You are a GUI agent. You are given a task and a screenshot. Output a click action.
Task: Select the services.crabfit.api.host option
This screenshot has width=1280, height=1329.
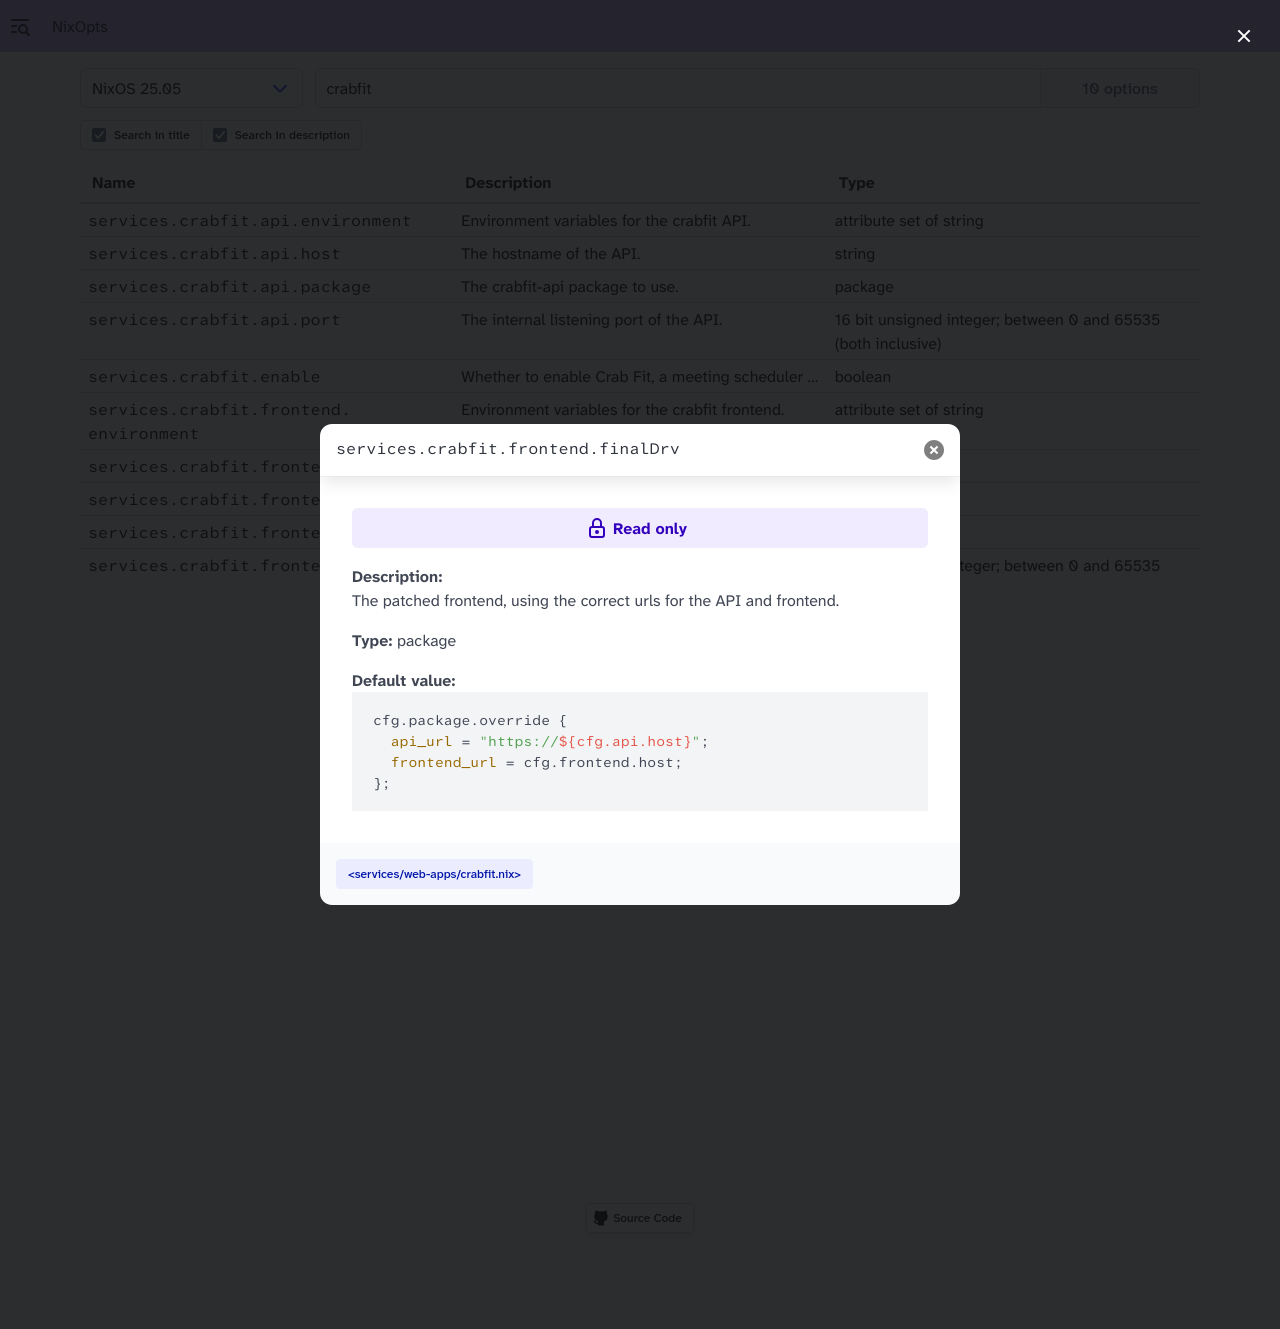[214, 254]
